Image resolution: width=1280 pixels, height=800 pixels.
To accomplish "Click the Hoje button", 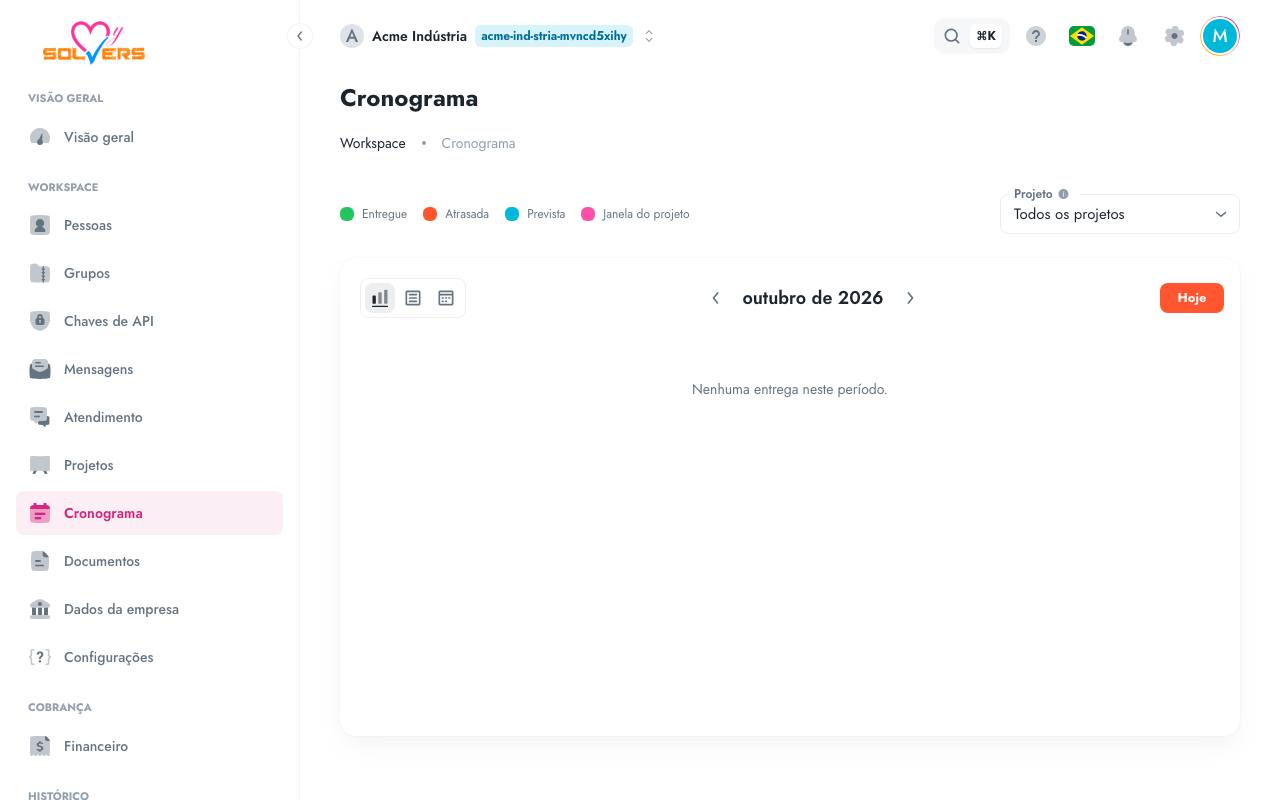I will pyautogui.click(x=1192, y=298).
